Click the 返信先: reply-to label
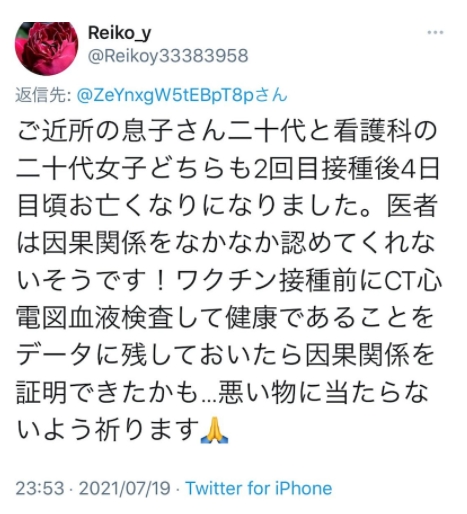467x514 pixels. (43, 95)
